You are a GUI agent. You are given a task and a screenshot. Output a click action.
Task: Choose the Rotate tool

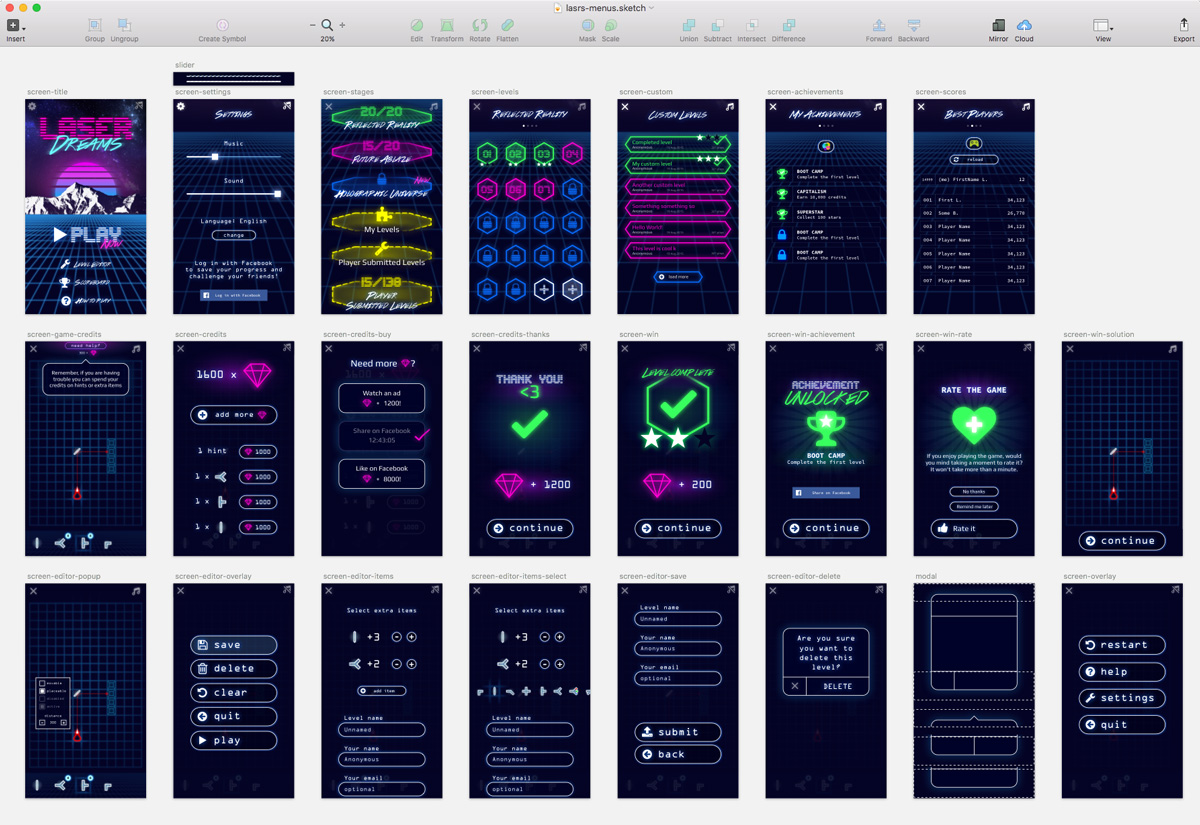point(480,25)
